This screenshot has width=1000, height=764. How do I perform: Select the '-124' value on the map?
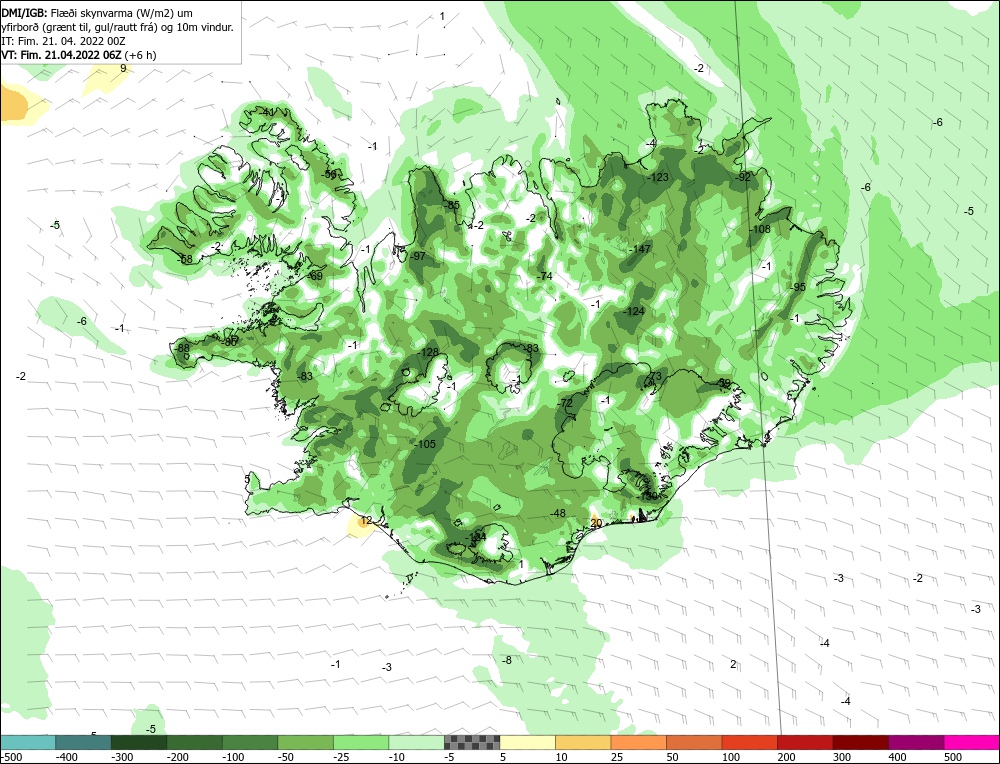pos(633,311)
